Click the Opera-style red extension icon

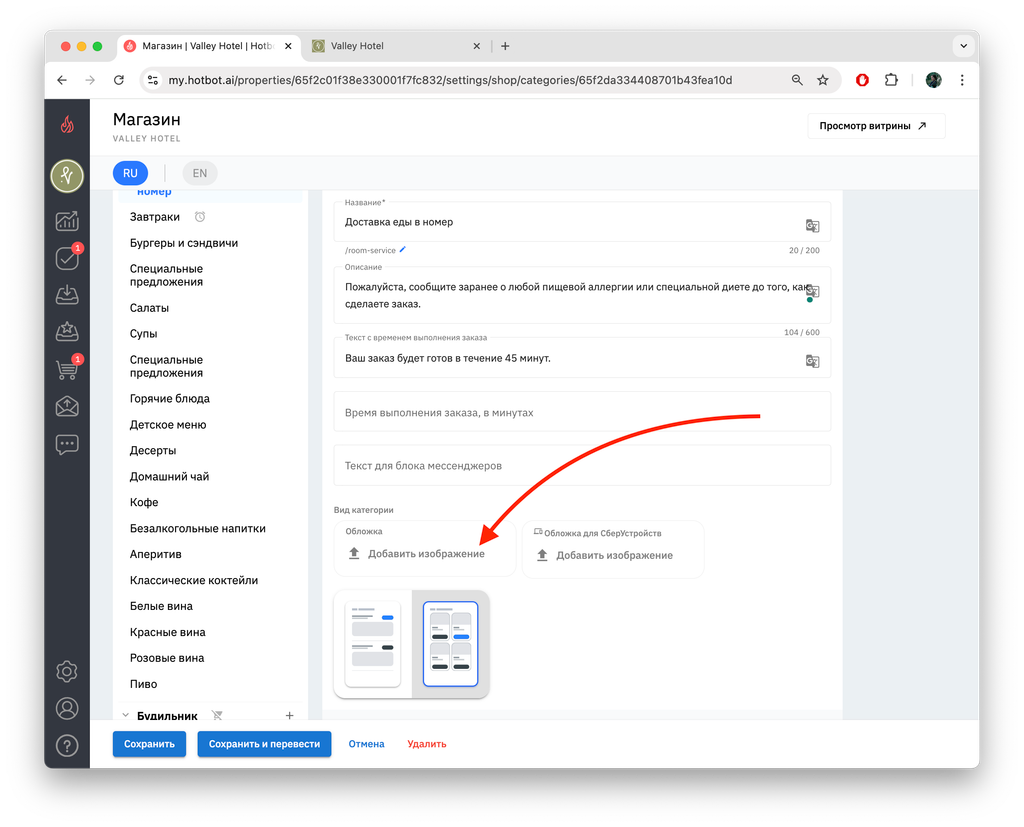pyautogui.click(x=863, y=80)
